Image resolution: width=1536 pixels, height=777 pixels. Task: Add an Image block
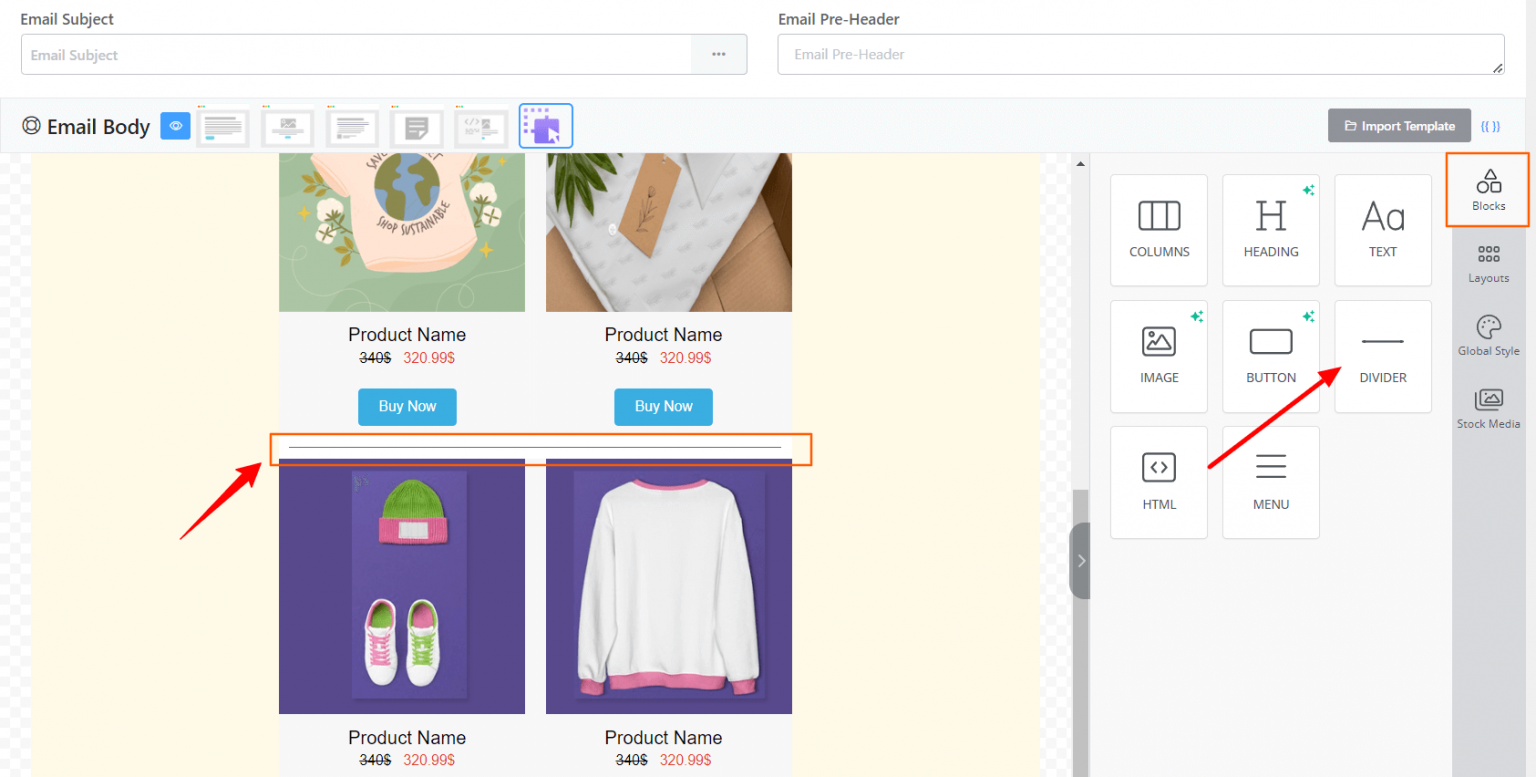click(x=1158, y=356)
